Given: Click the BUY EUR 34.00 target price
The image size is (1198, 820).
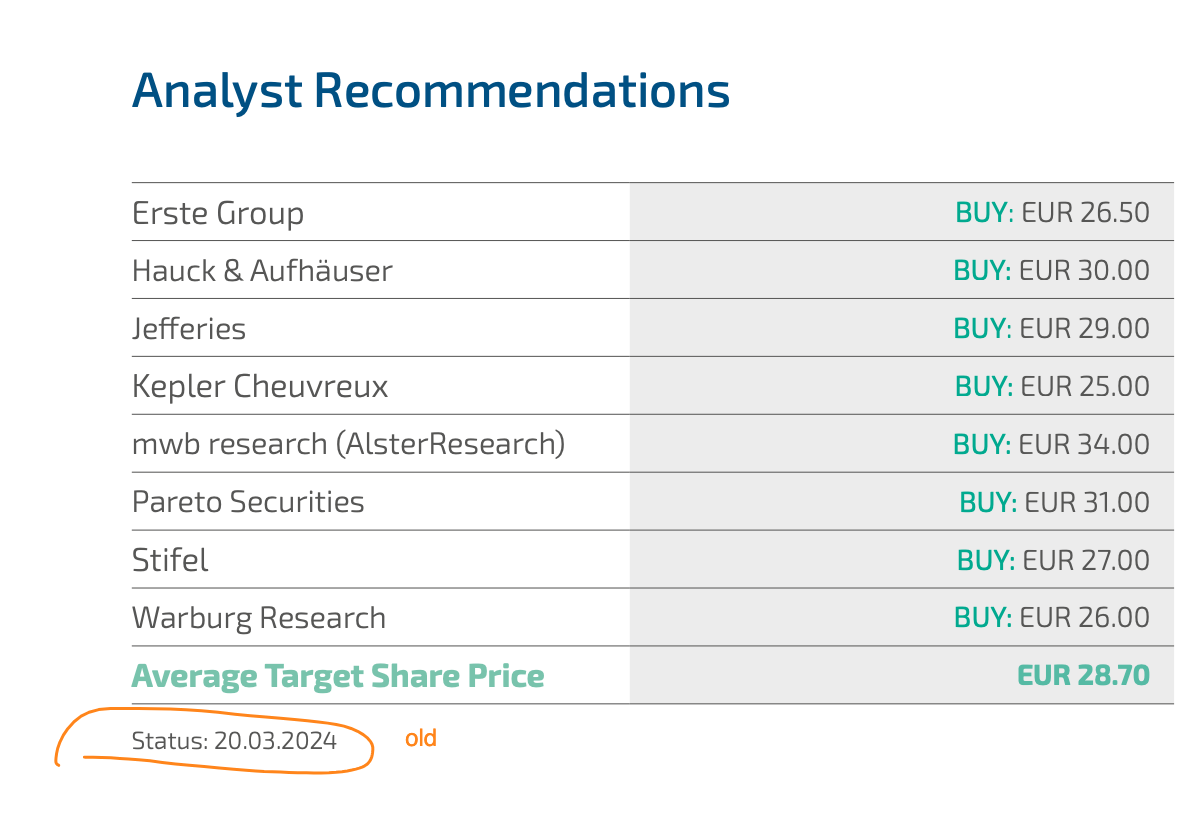Looking at the screenshot, I should point(1051,444).
